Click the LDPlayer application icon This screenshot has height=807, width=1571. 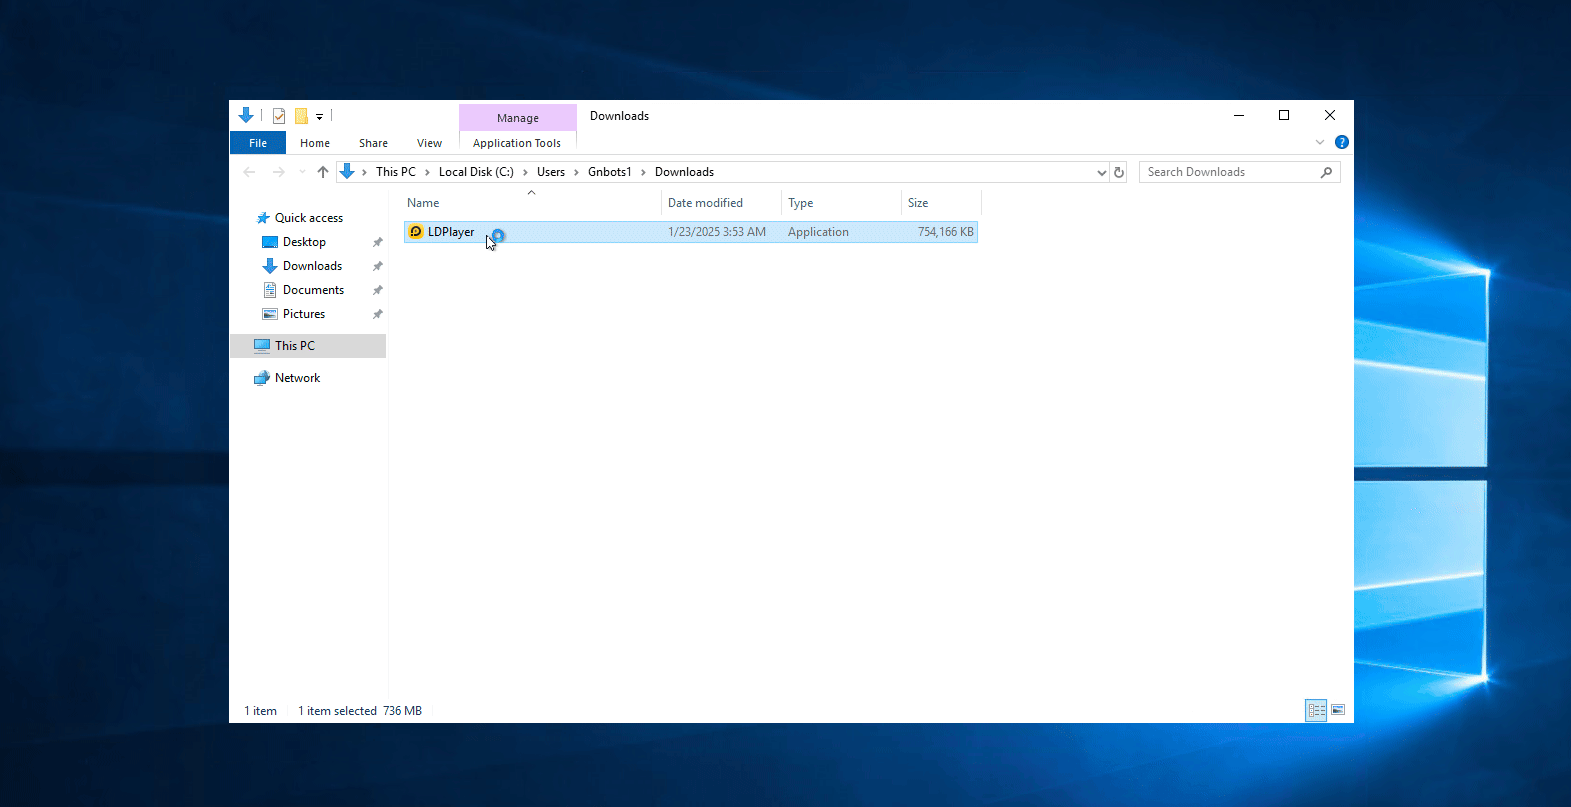pyautogui.click(x=416, y=232)
